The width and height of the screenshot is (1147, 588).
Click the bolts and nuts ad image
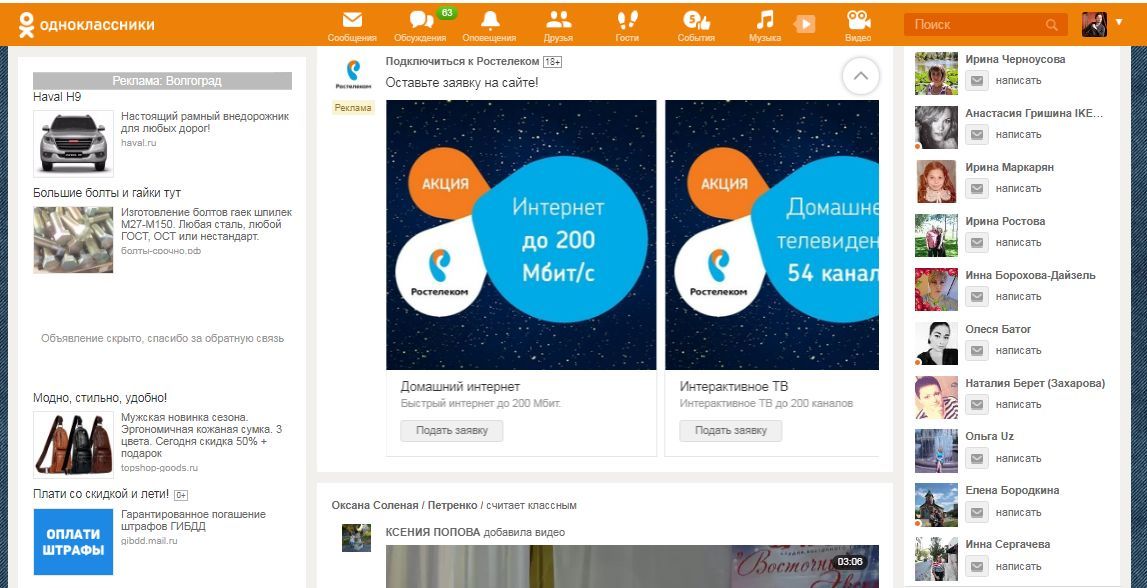coord(73,240)
